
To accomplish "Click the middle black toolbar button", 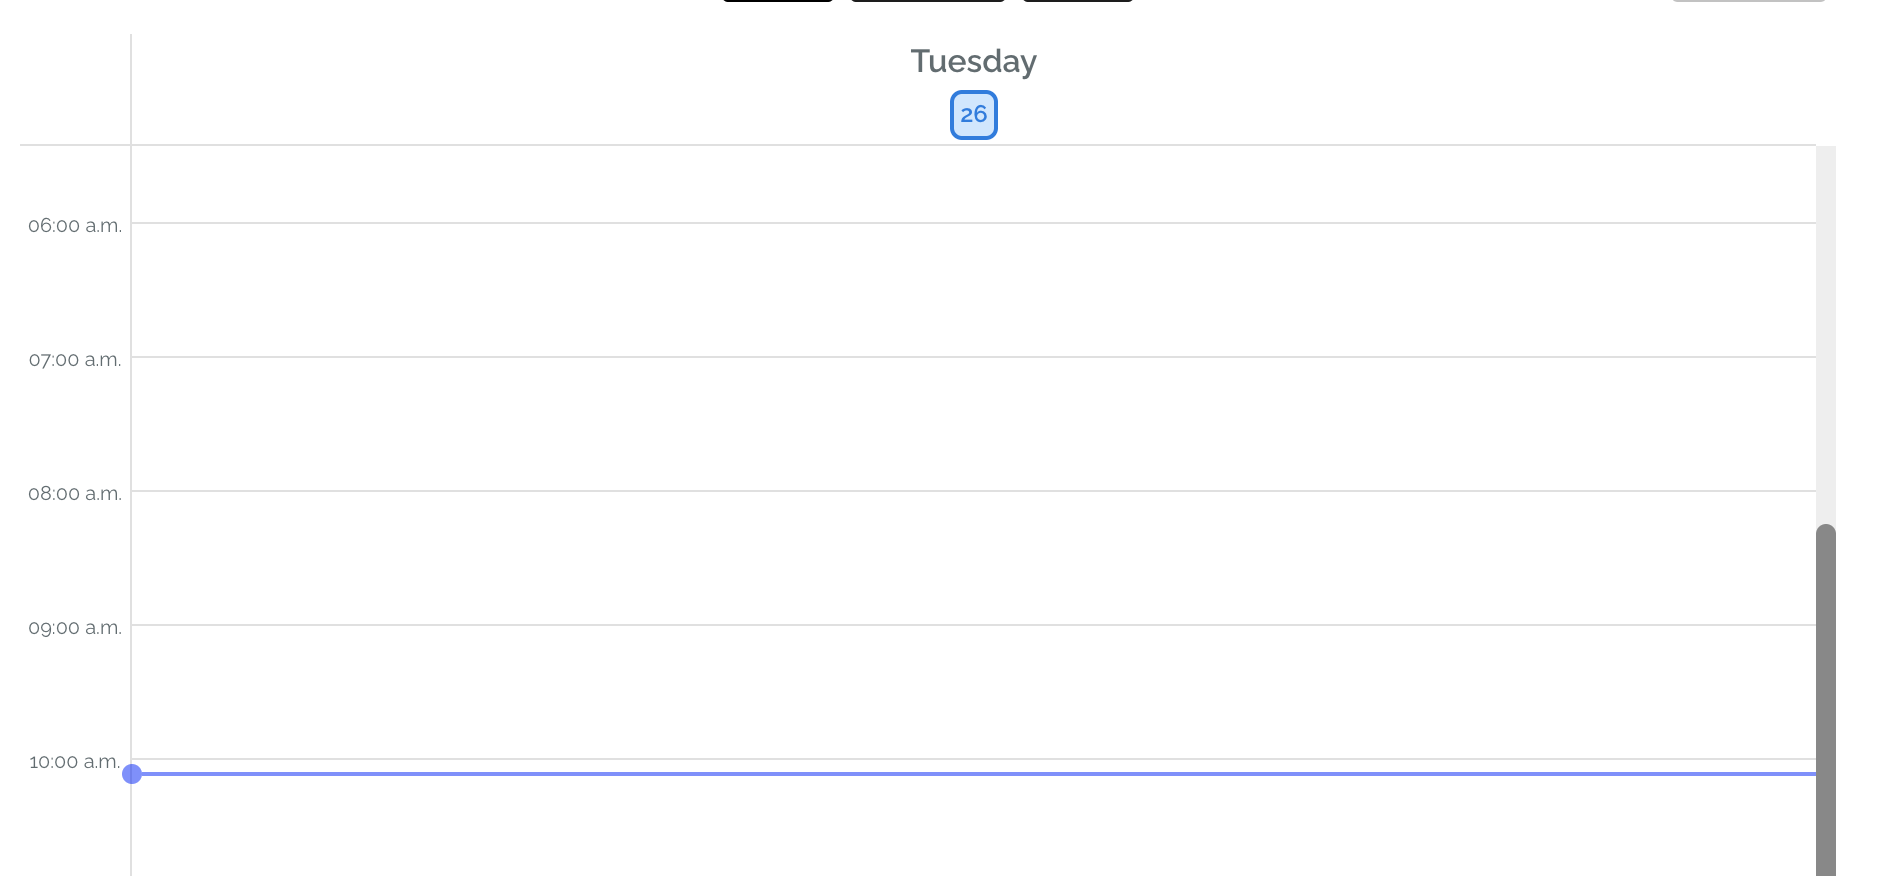I will pos(927,3).
